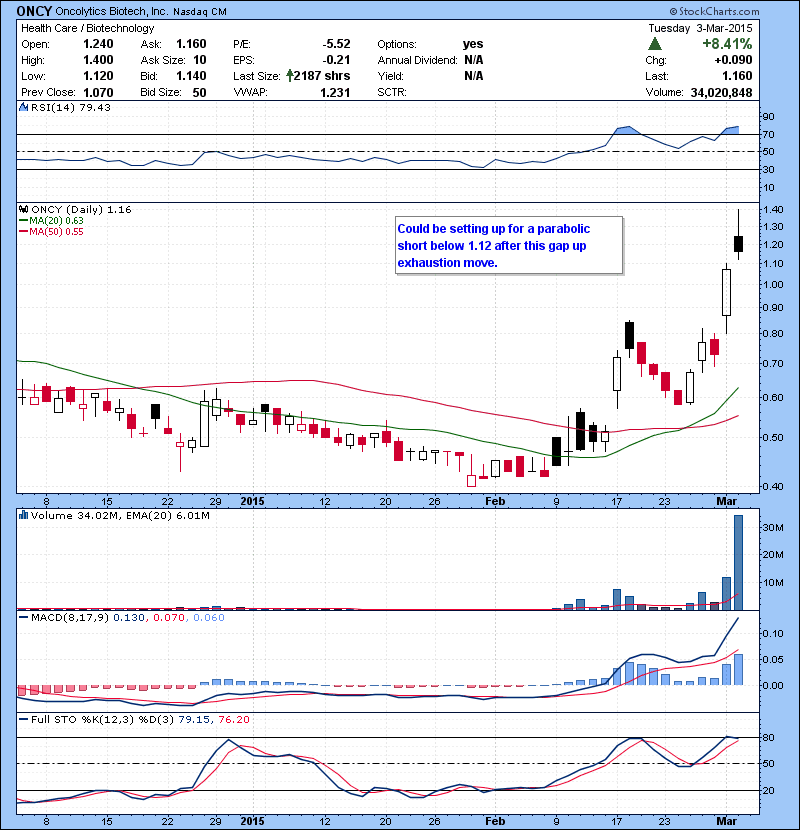Click the Tuesday 3-Mar-2015 date text
The width and height of the screenshot is (800, 830).
(700, 28)
